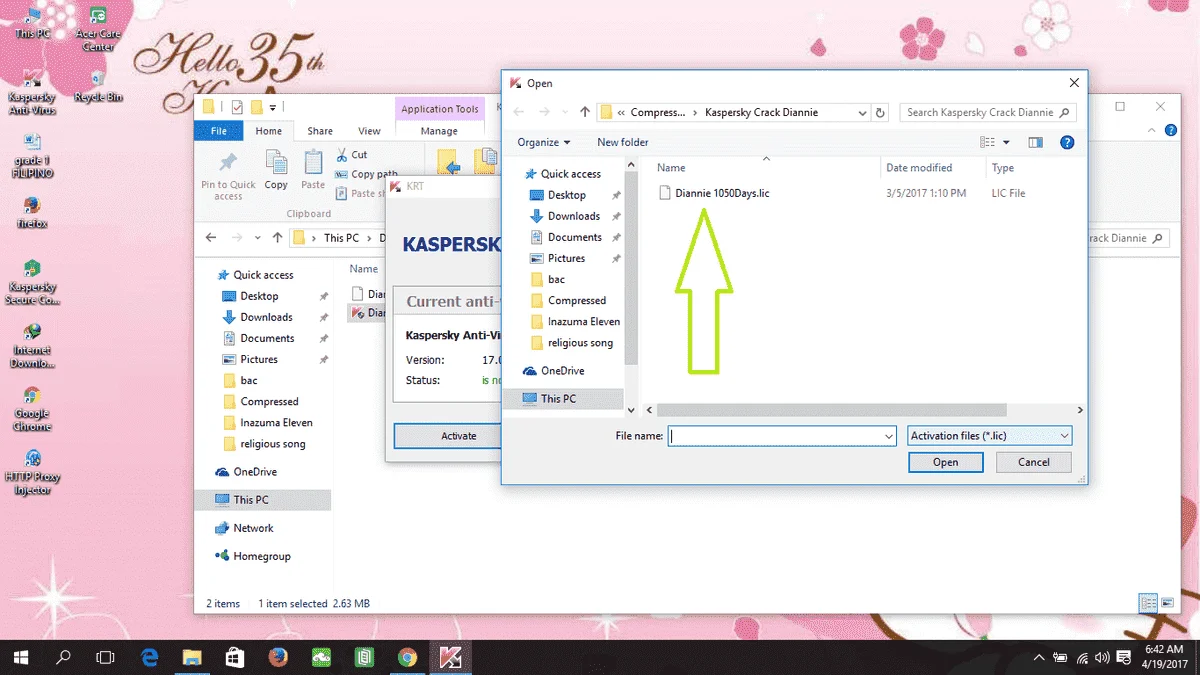Image resolution: width=1200 pixels, height=675 pixels.
Task: Click Help icon in Open dialog
Action: coord(1067,142)
